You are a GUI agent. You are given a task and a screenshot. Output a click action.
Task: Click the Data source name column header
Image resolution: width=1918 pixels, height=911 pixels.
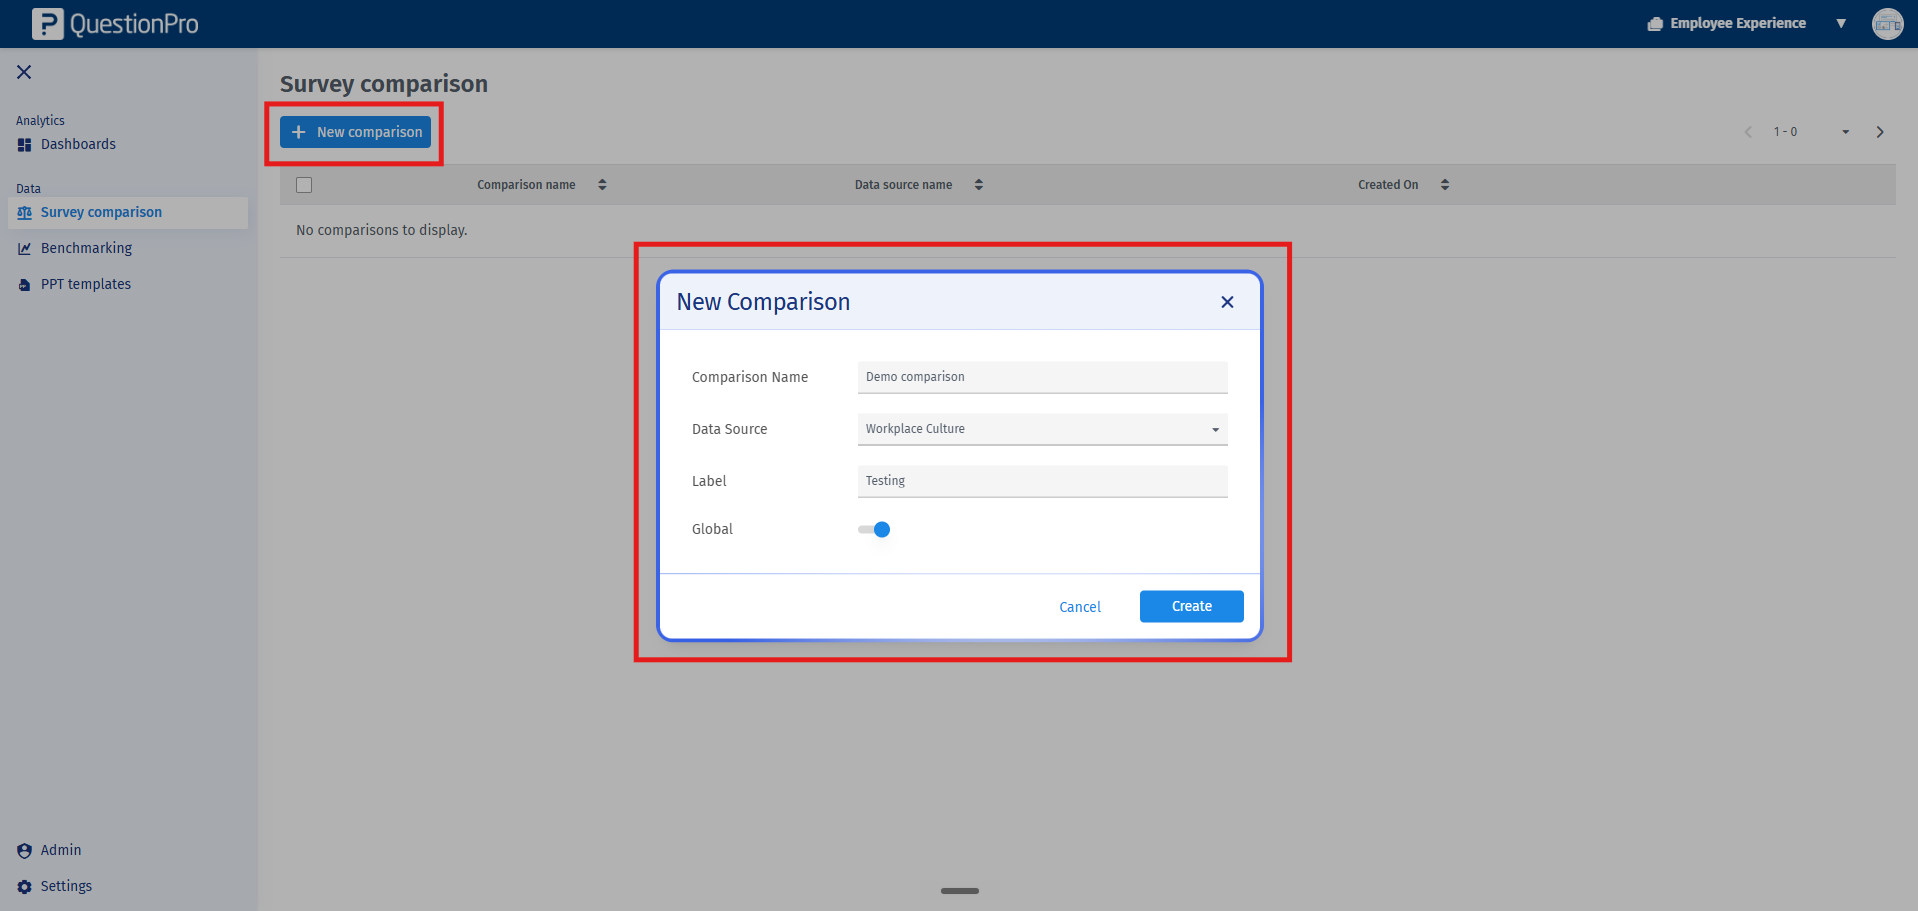pyautogui.click(x=903, y=185)
